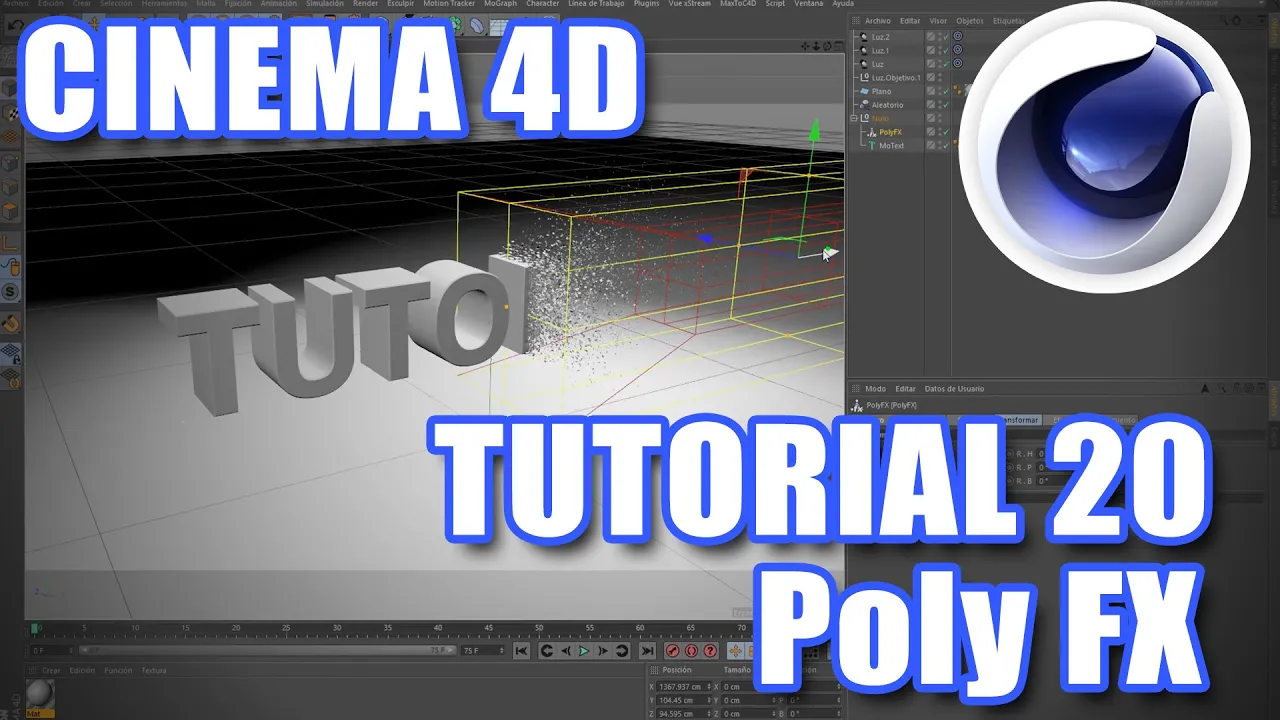Screen dimensions: 1280x720
Task: Play the animation forwards
Action: click(x=584, y=651)
